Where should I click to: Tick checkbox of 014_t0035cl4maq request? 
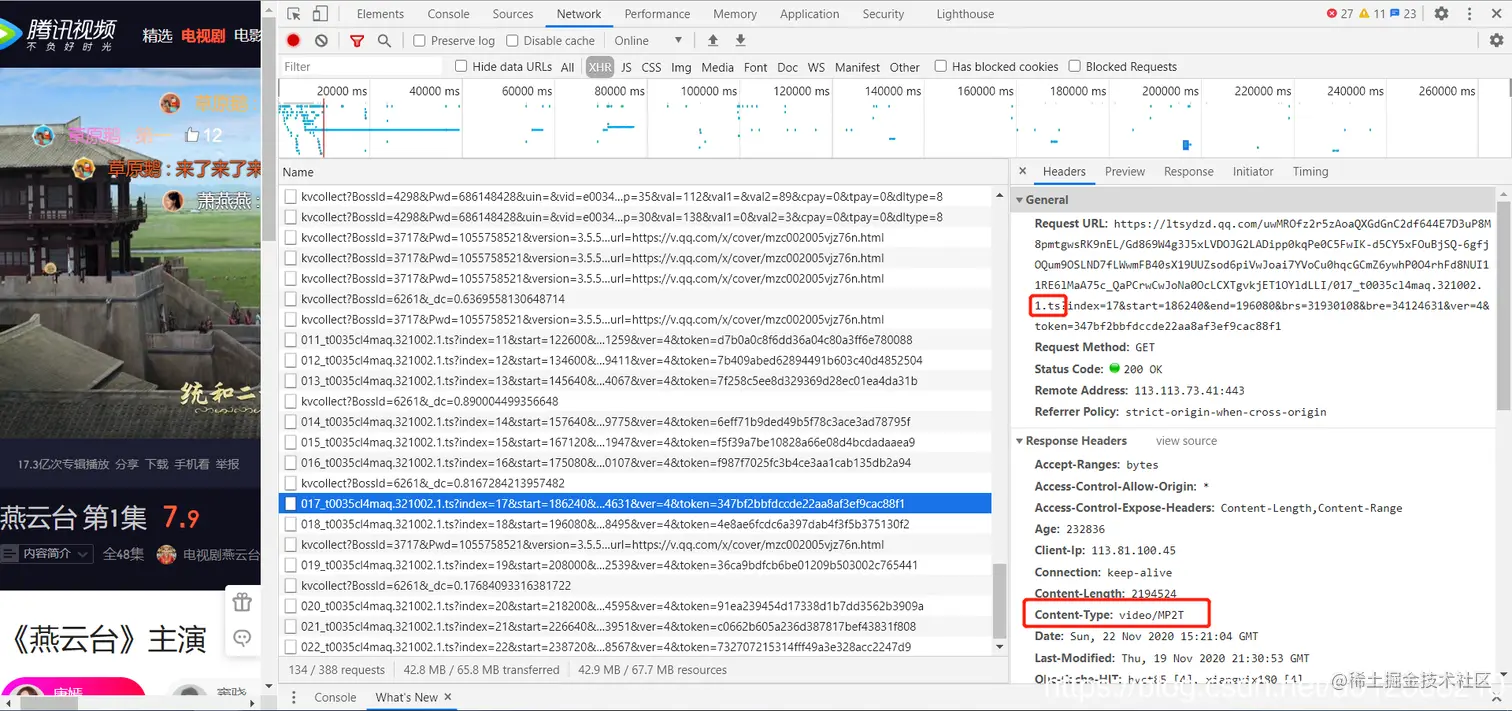pyautogui.click(x=291, y=422)
